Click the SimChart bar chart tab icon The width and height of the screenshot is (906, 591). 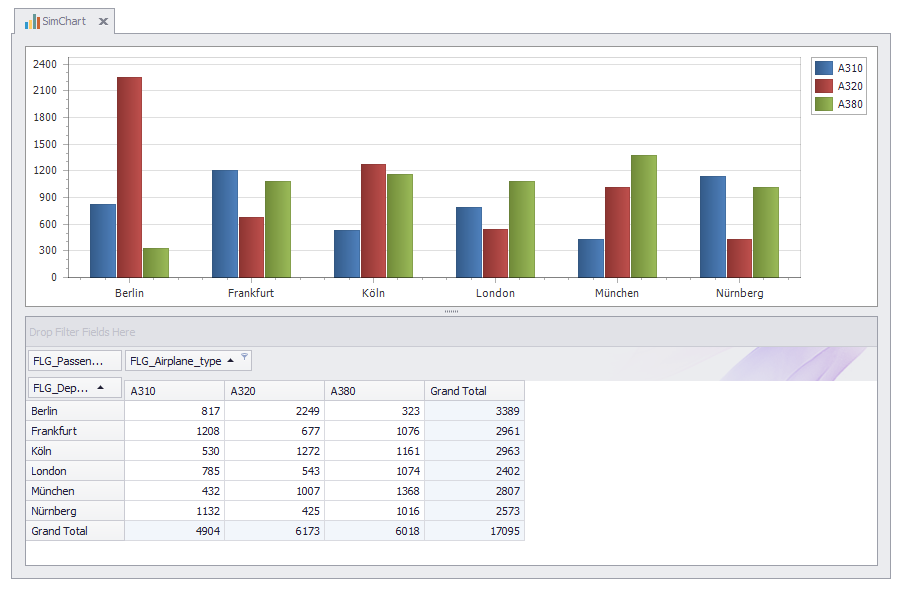32,21
